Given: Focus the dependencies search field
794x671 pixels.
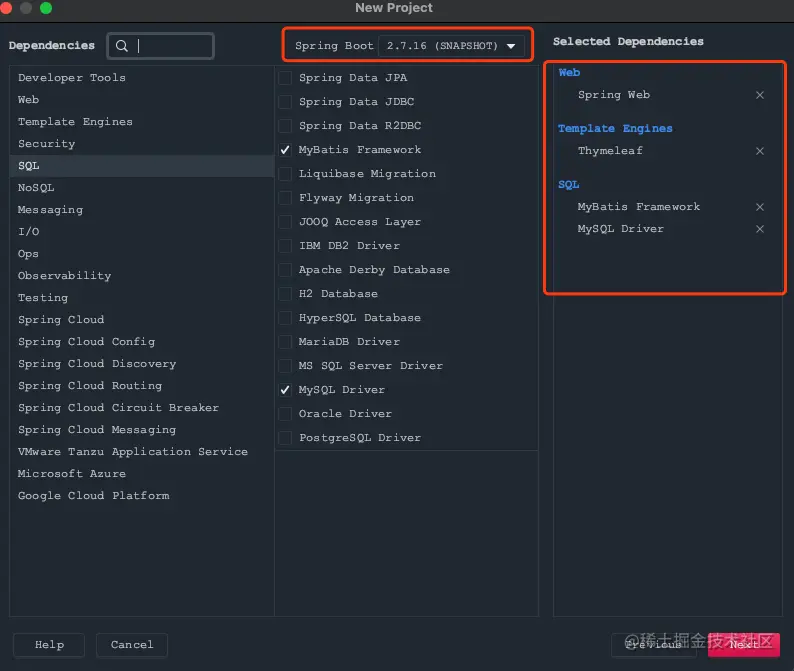Looking at the screenshot, I should 160,46.
